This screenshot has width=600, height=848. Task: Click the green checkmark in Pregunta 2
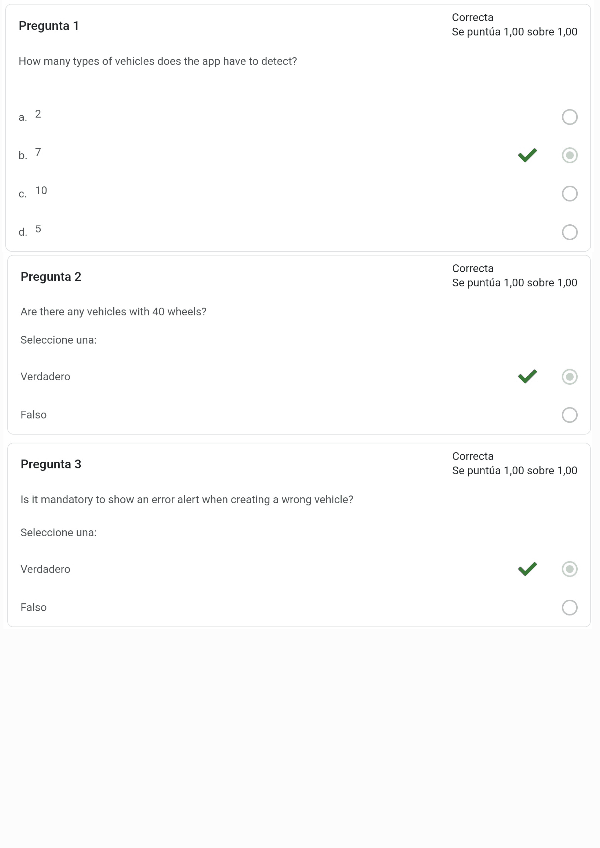(x=527, y=377)
